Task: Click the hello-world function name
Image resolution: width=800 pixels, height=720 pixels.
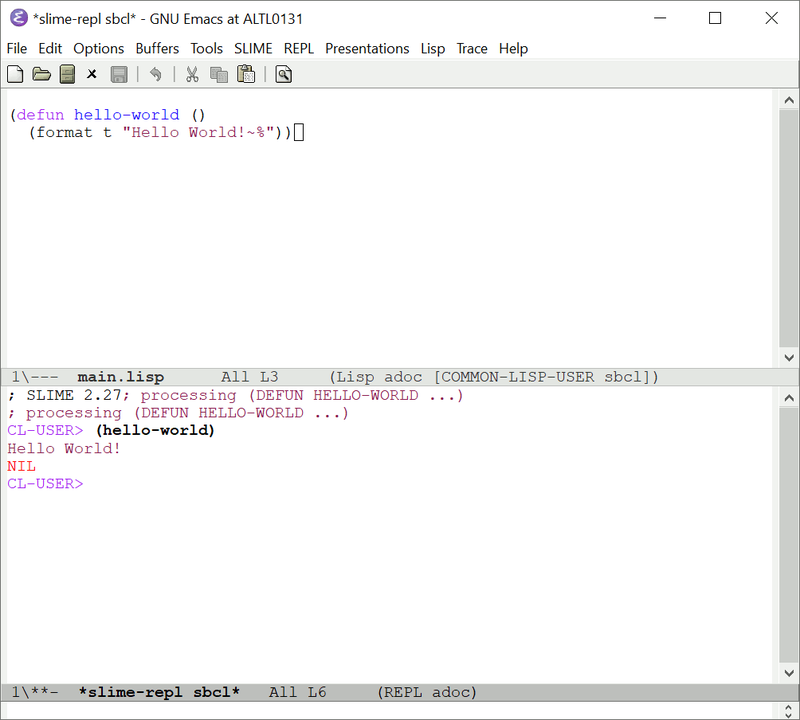Action: [126, 114]
